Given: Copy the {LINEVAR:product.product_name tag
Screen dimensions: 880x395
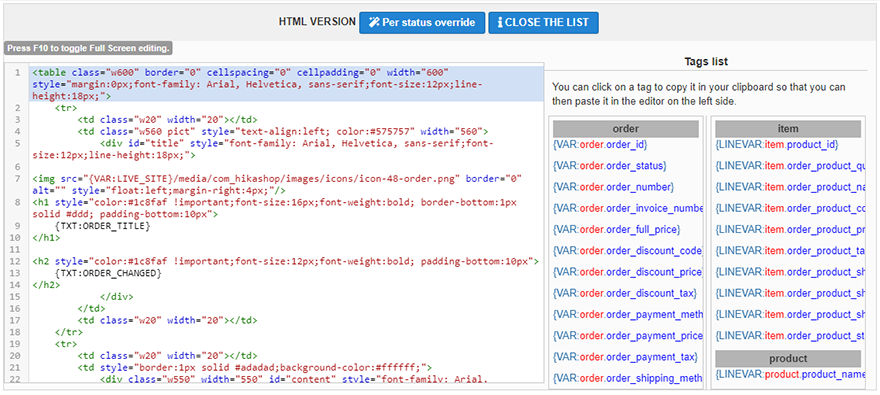Looking at the screenshot, I should (x=790, y=374).
